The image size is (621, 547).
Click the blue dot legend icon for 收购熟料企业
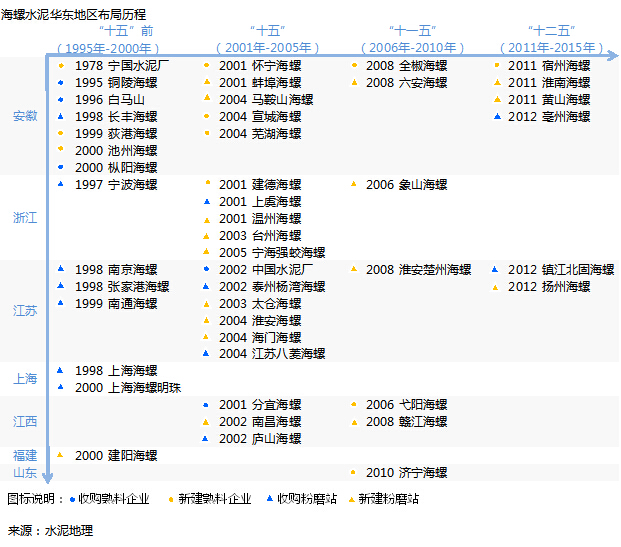click(73, 498)
